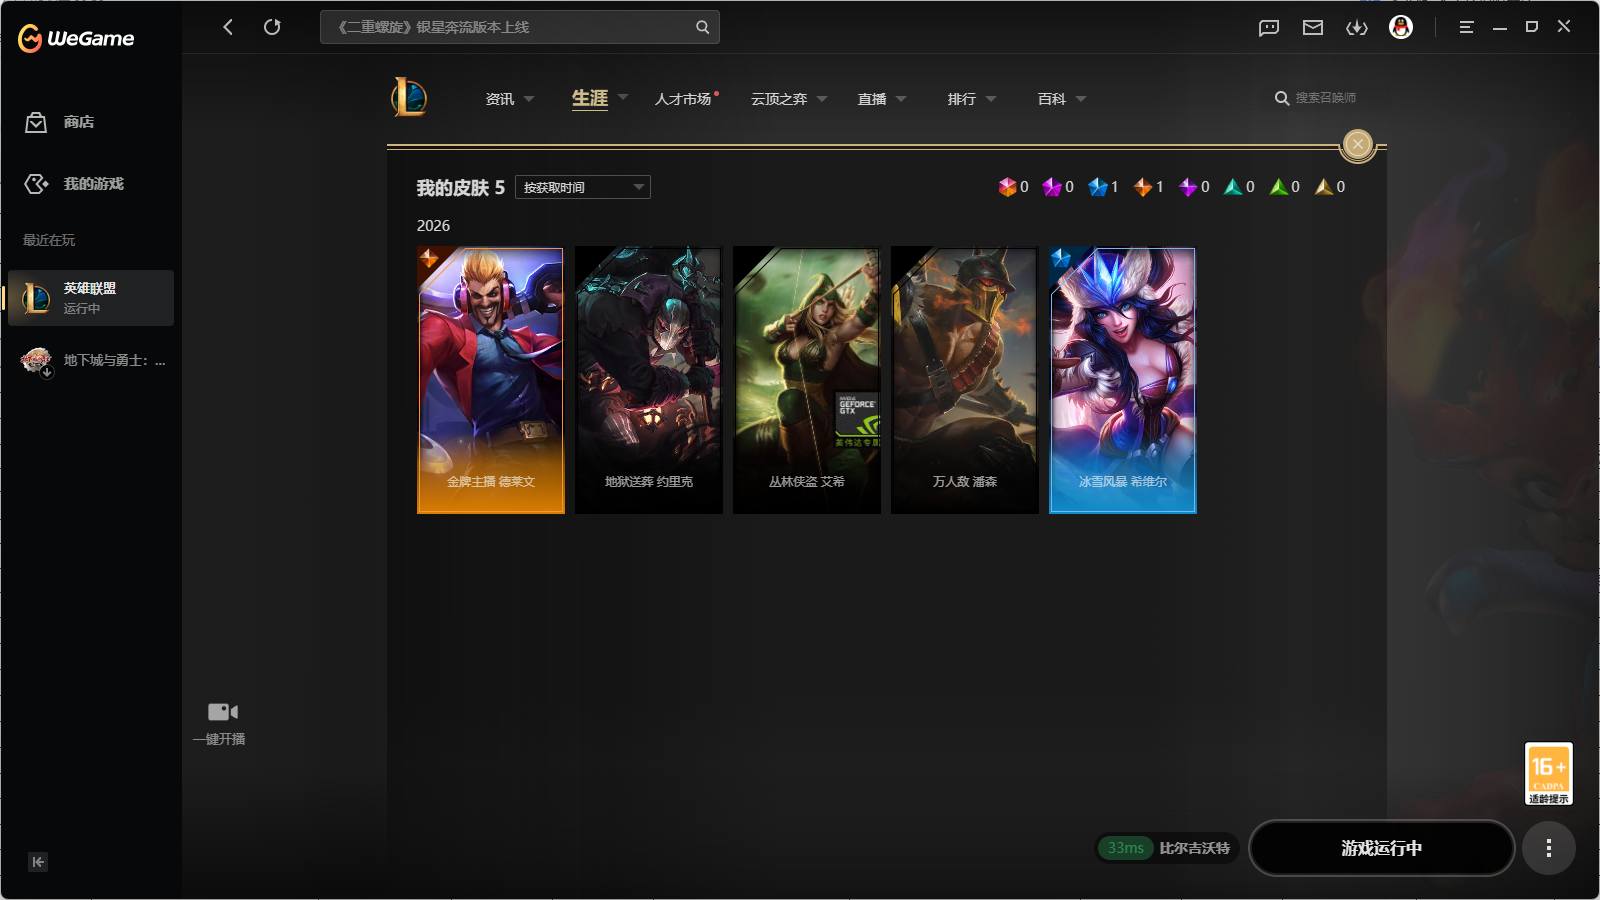Click the orange skin gem counter icon
1600x900 pixels.
tap(1143, 187)
